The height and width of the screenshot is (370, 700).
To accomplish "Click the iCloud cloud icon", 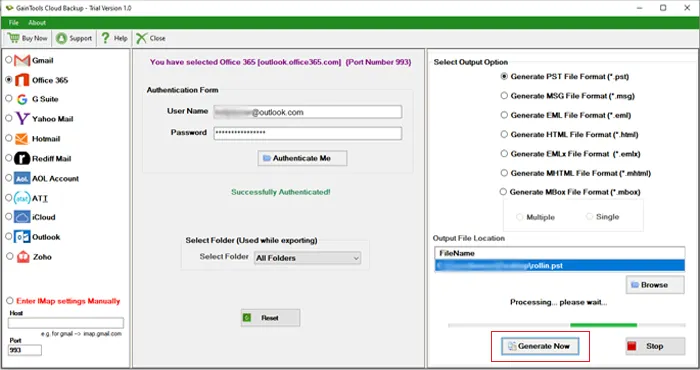I will (x=22, y=217).
